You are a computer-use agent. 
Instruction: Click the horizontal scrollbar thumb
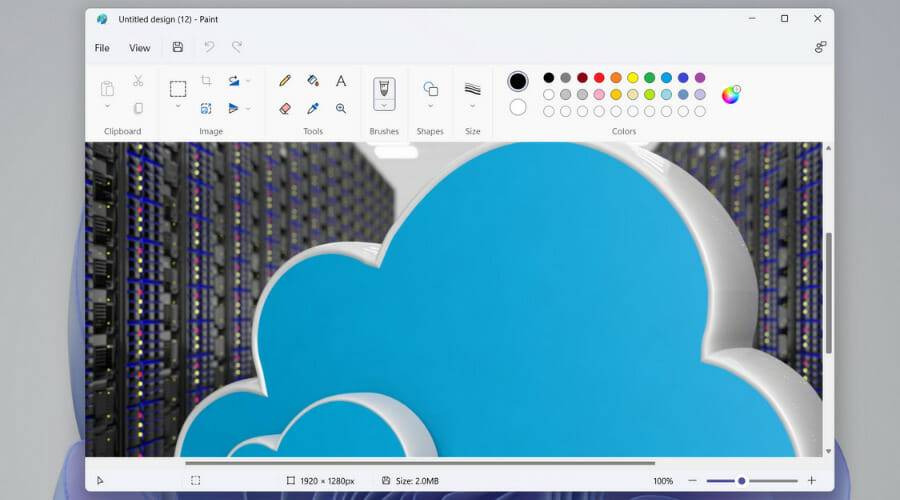click(x=420, y=463)
